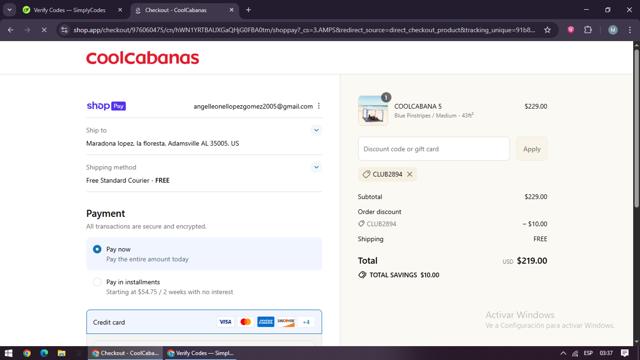Open the Windows Start menu

click(9, 353)
